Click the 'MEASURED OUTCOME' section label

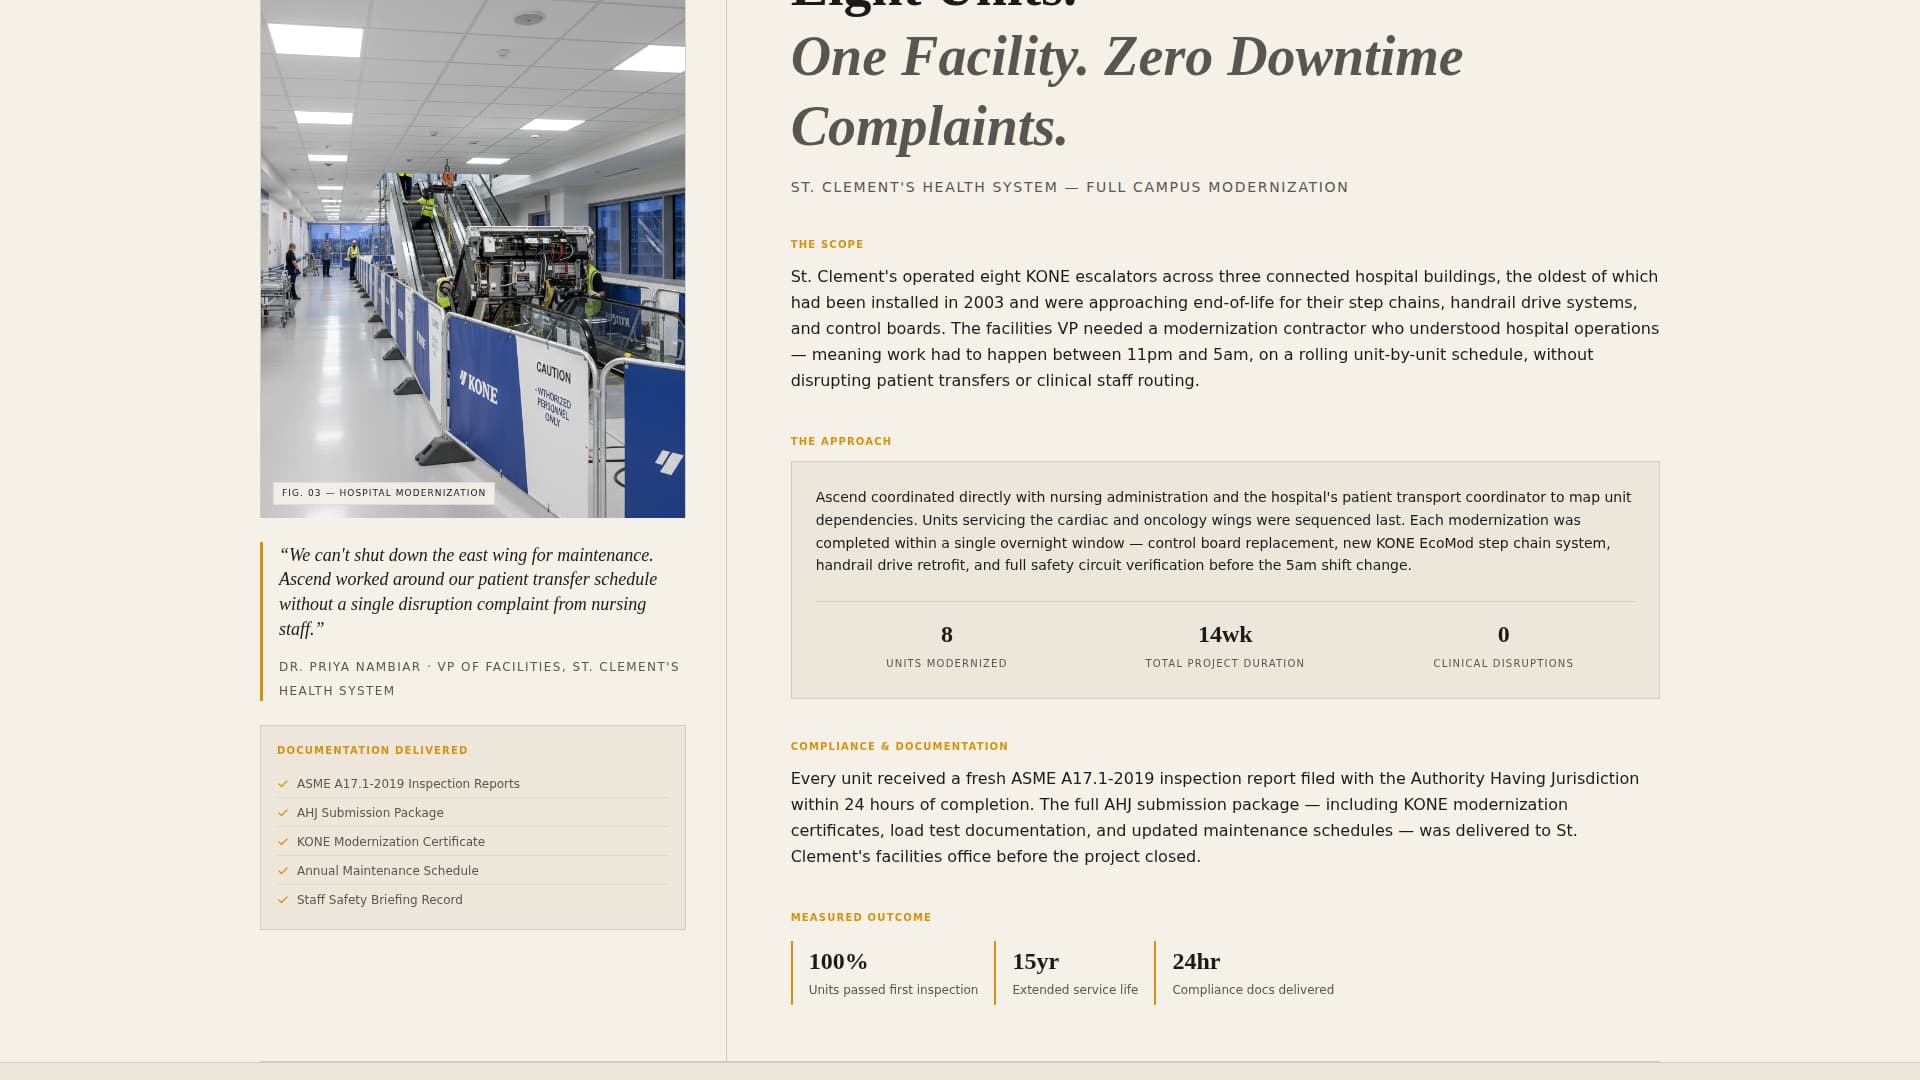tap(861, 917)
